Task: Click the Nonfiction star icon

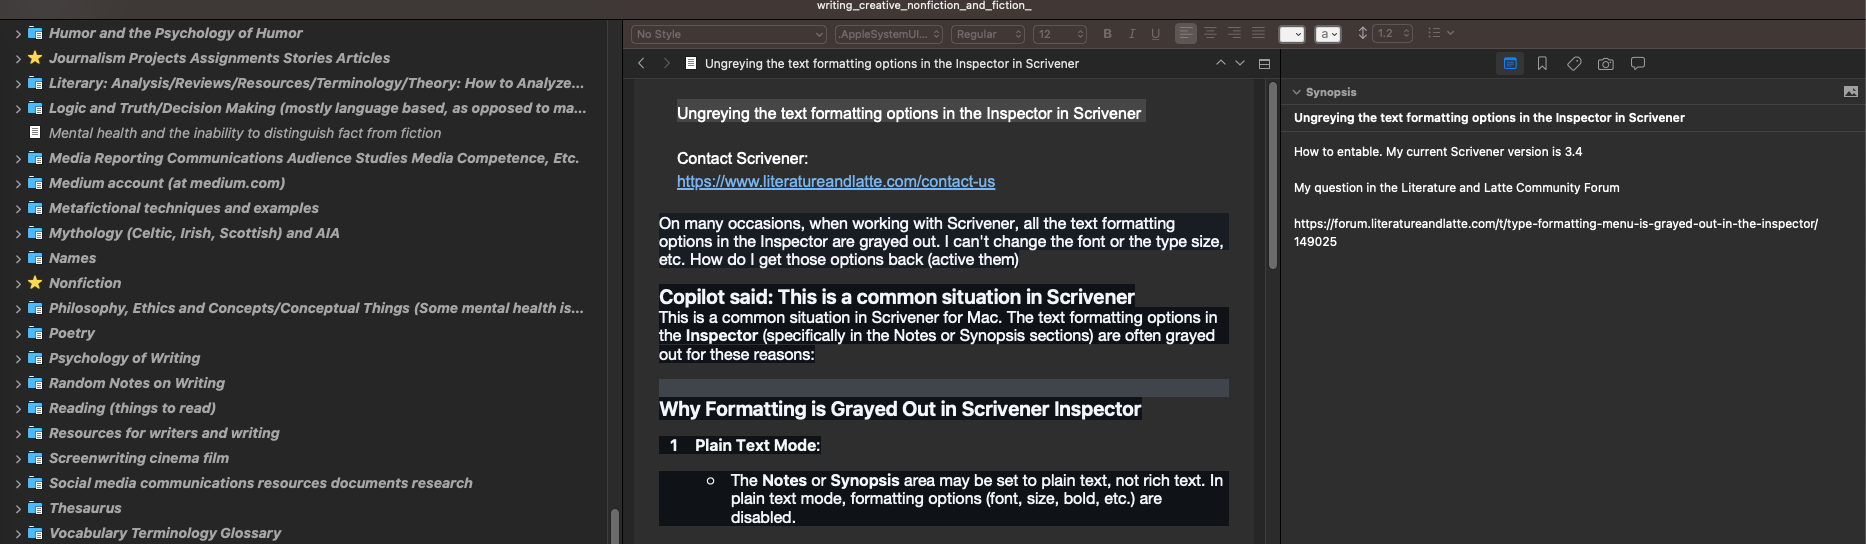Action: pyautogui.click(x=35, y=283)
